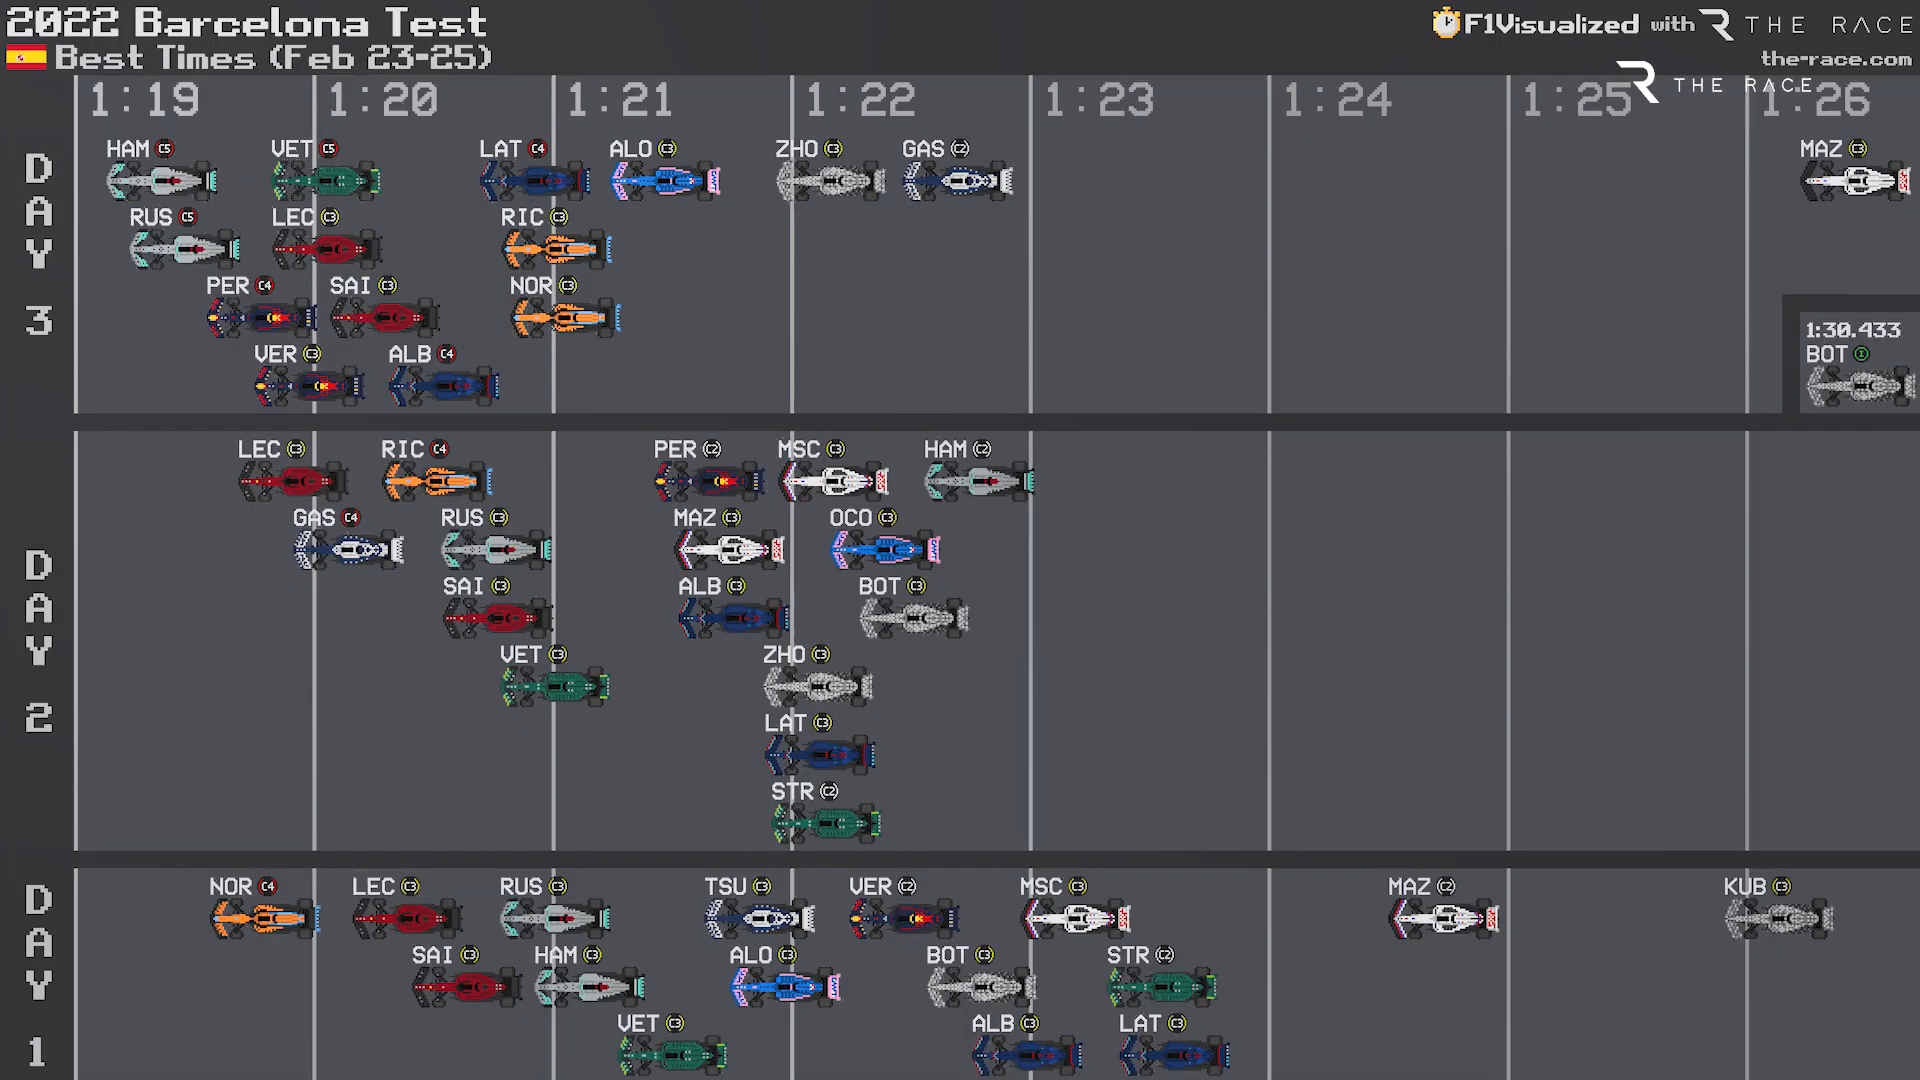
Task: Click the stopwatch icon next to F1Visualized
Action: 1445,23
